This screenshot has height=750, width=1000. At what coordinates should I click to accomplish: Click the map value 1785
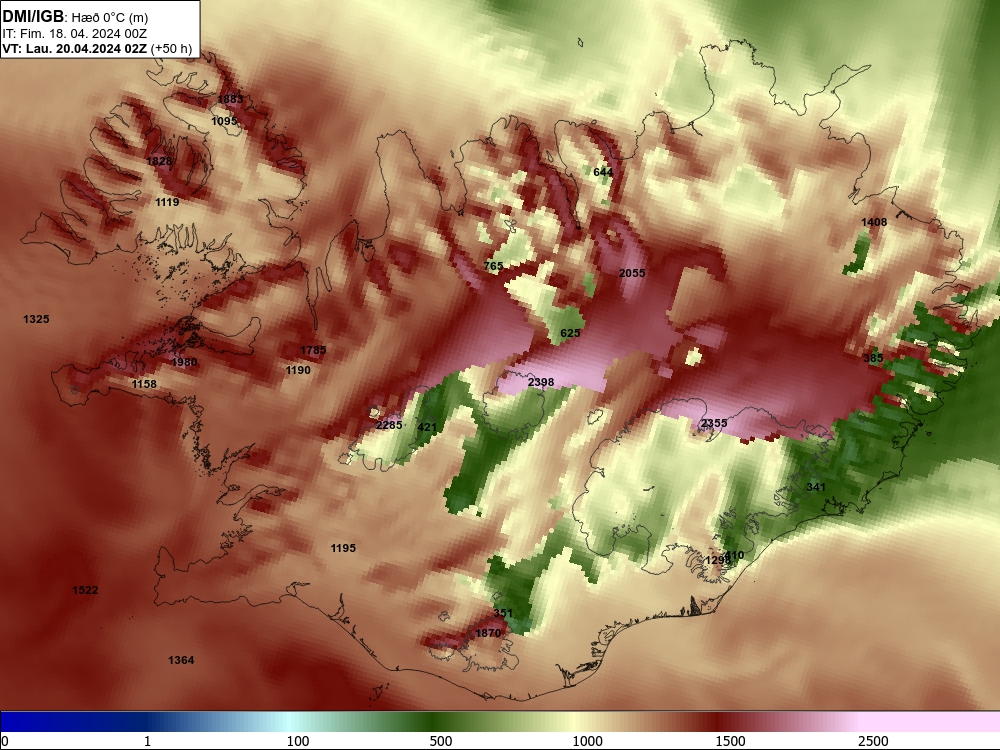[313, 350]
